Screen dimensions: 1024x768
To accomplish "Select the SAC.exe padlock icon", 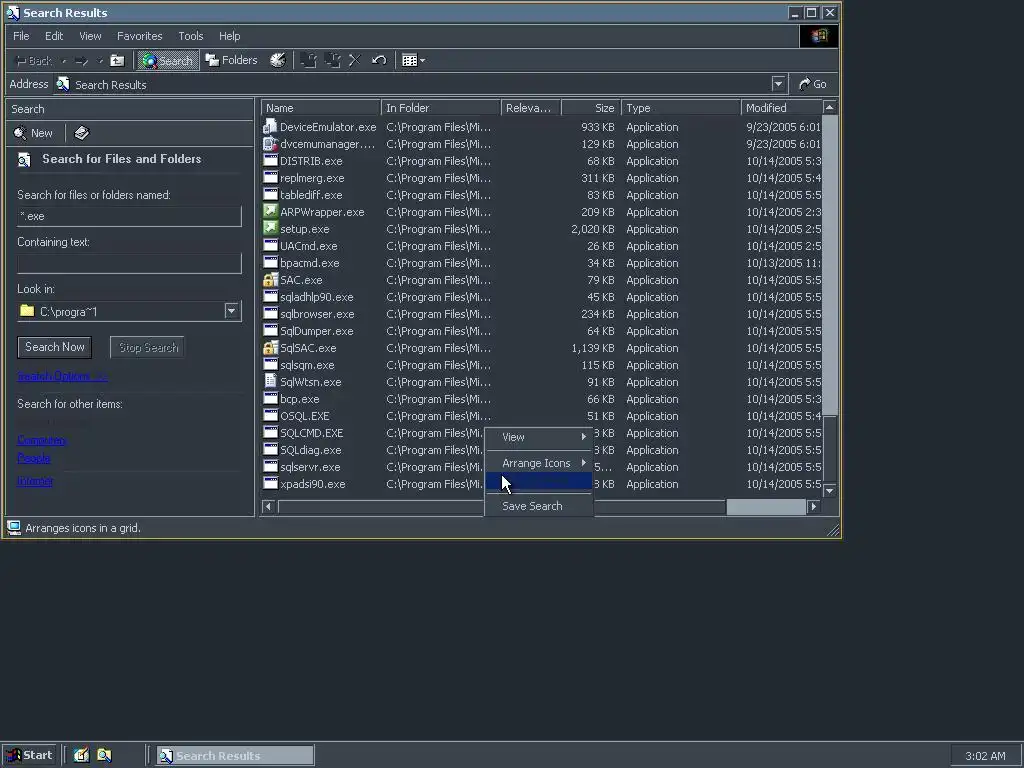I will tap(270, 280).
